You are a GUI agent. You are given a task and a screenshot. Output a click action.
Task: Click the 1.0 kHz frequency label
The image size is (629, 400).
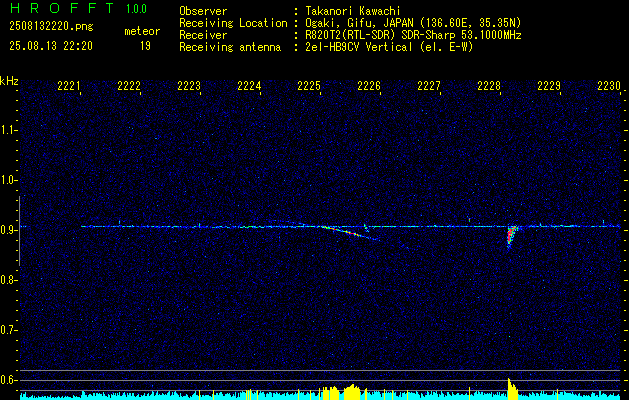point(6,180)
